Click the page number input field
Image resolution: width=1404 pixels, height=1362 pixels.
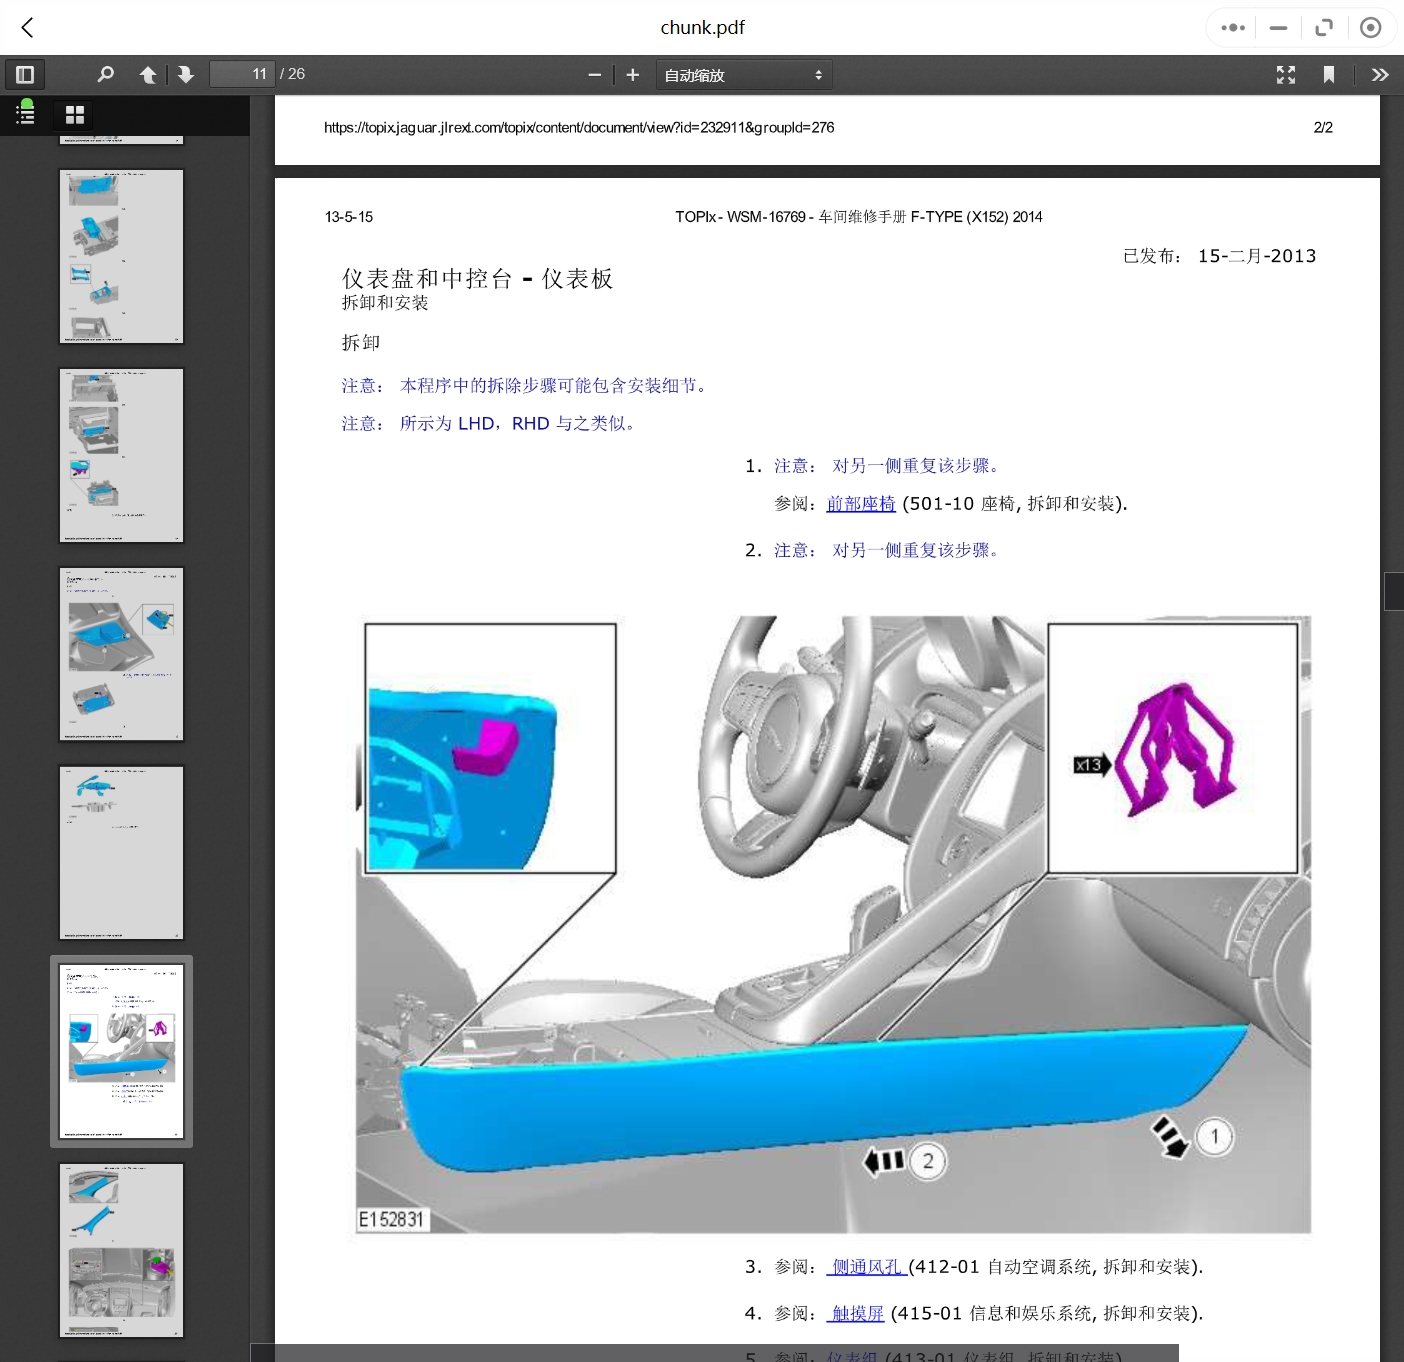tap(241, 75)
